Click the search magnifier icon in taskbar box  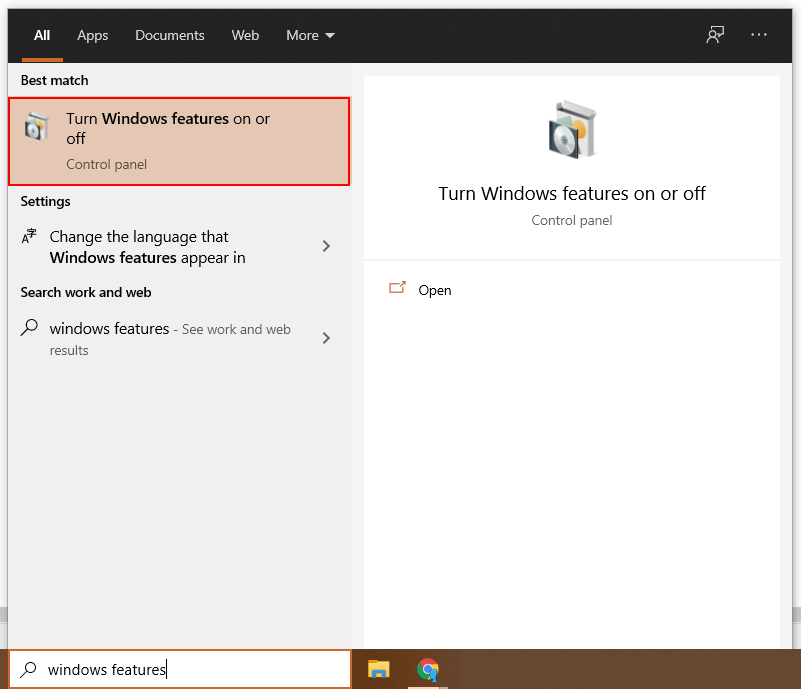[x=29, y=669]
